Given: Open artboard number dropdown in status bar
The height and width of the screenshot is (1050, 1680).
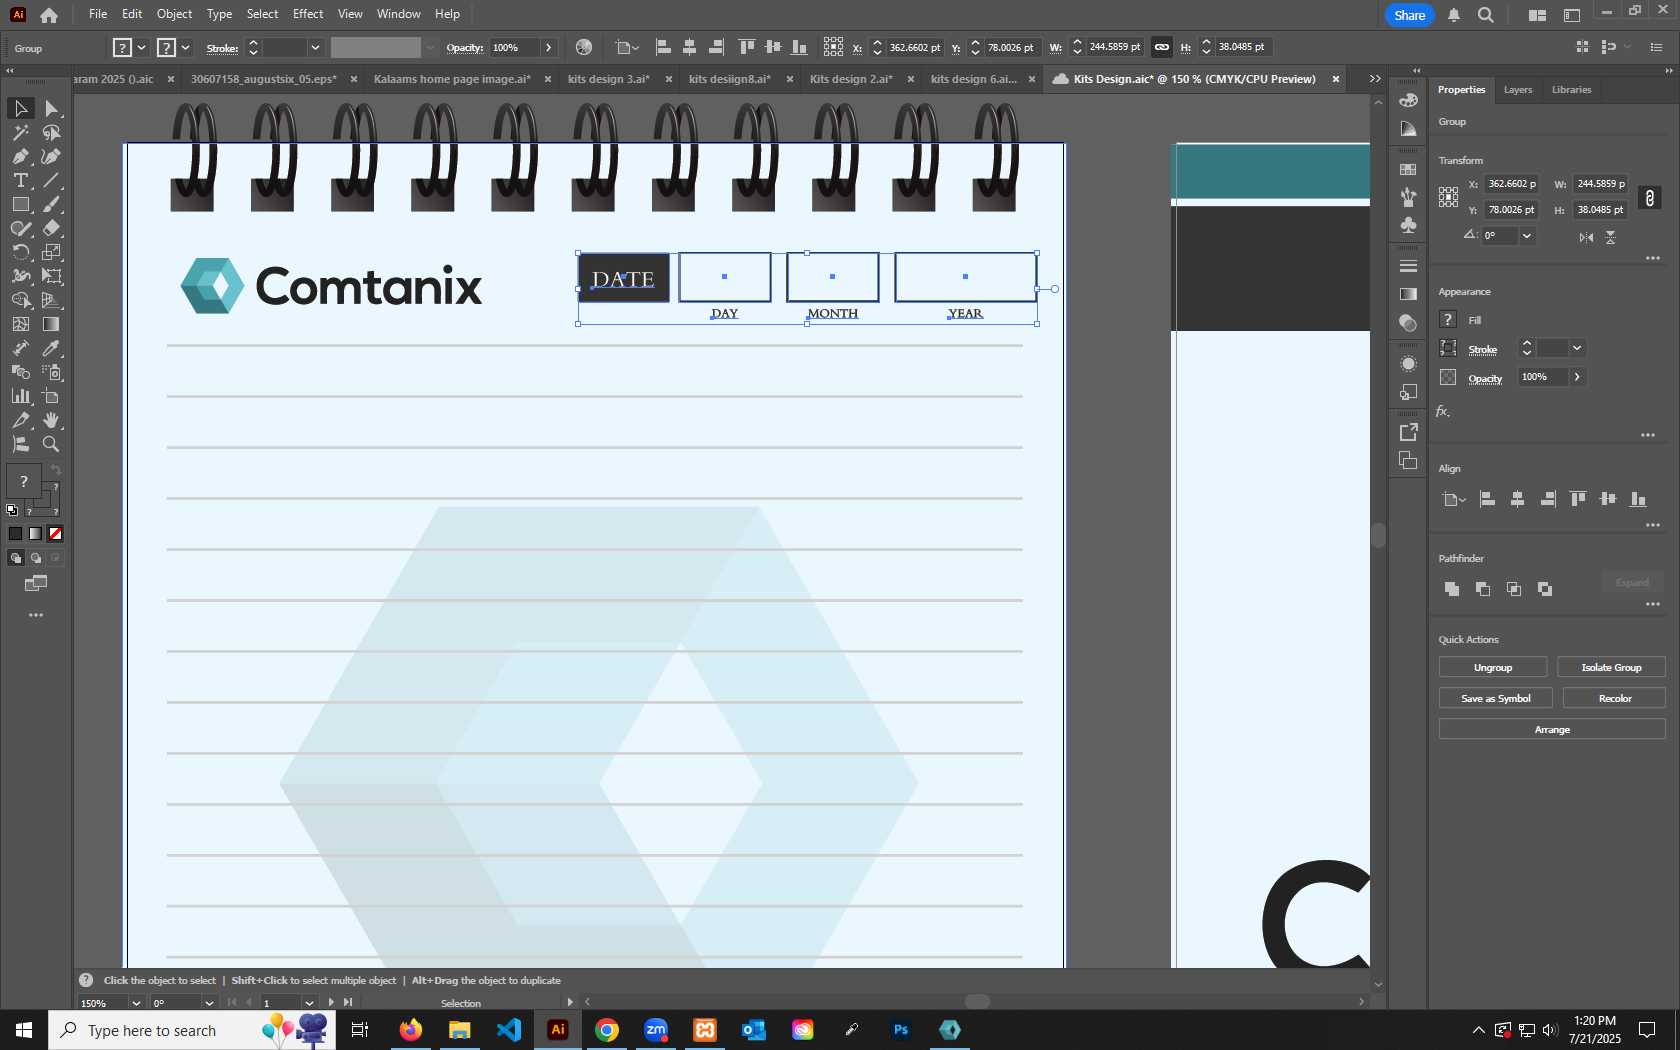Looking at the screenshot, I should (309, 1003).
